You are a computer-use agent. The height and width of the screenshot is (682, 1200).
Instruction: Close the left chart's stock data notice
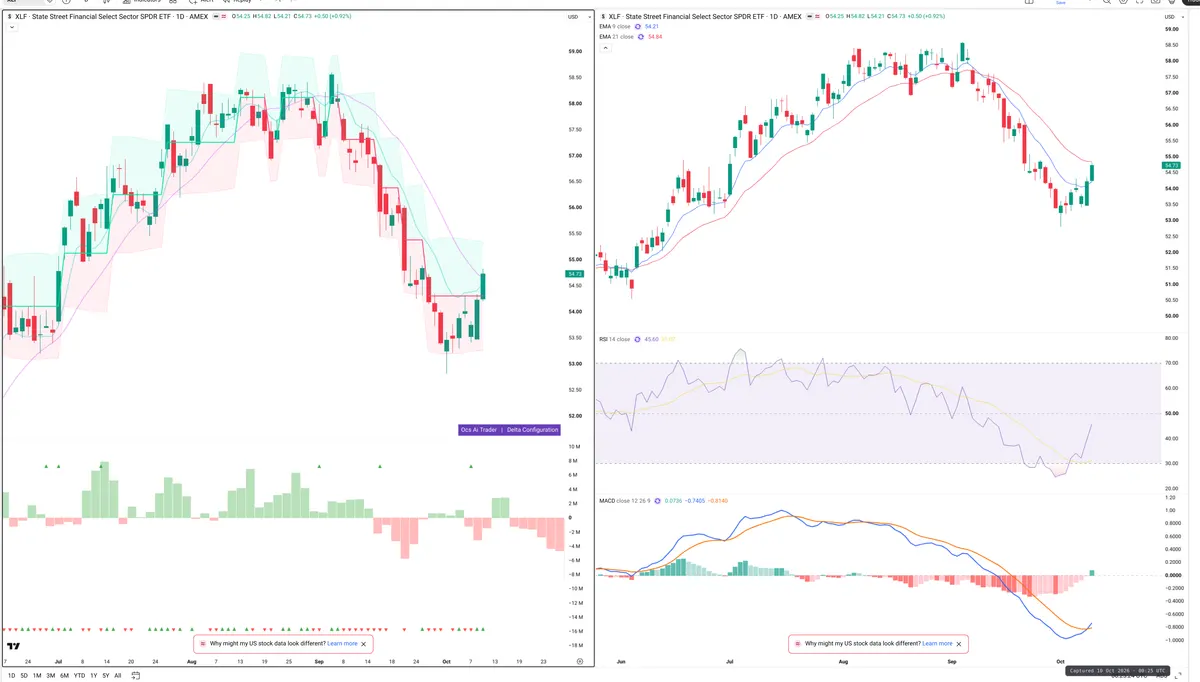coord(364,644)
